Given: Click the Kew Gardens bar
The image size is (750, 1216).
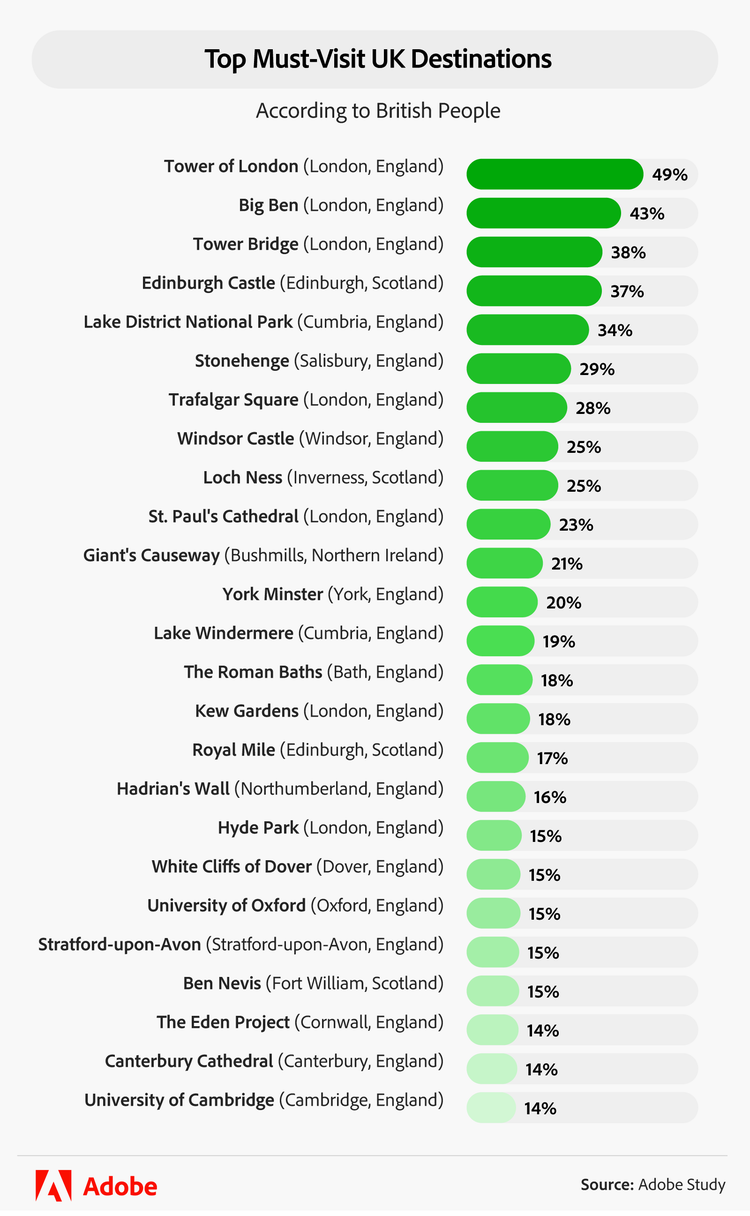Looking at the screenshot, I should 498,719.
